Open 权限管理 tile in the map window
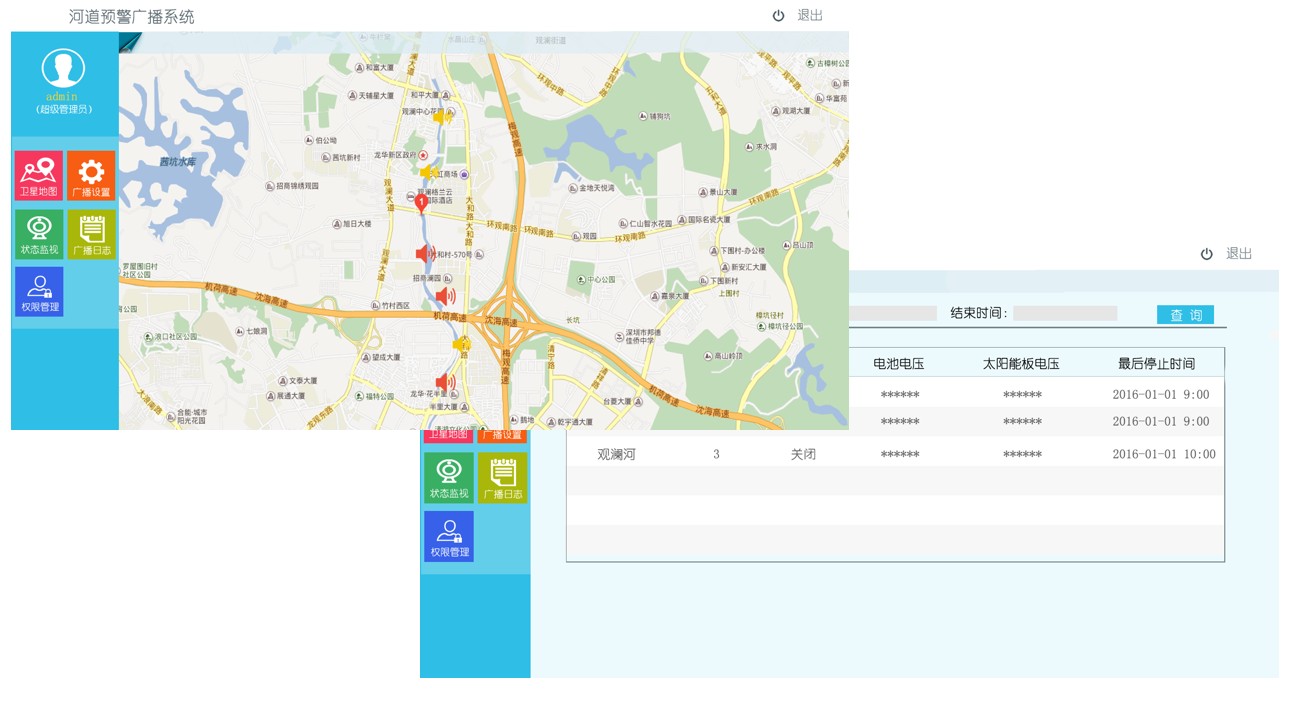Image resolution: width=1297 pixels, height=702 pixels. pyautogui.click(x=39, y=292)
